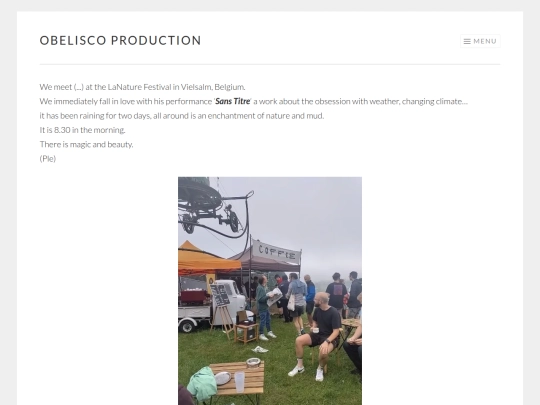Click the COFFIE banner in the photo
This screenshot has width=540, height=405.
[x=277, y=253]
